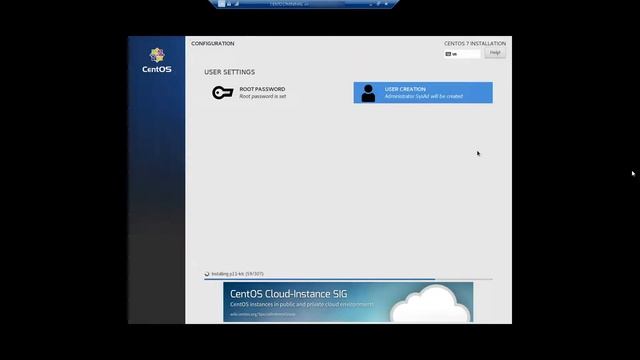Click the 'USER SETTINGS' heading

coord(229,72)
